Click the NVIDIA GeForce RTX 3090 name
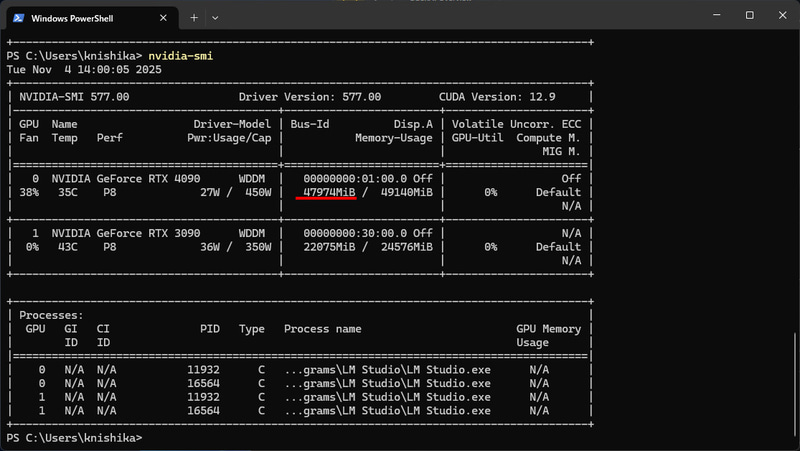800x451 pixels. (x=126, y=233)
